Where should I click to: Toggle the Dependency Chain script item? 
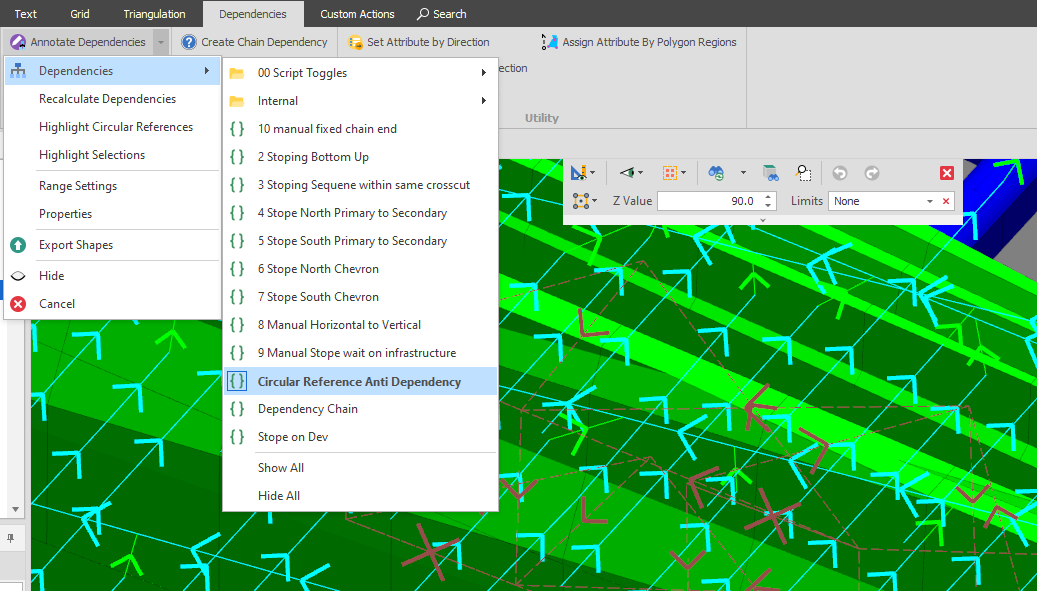(307, 409)
